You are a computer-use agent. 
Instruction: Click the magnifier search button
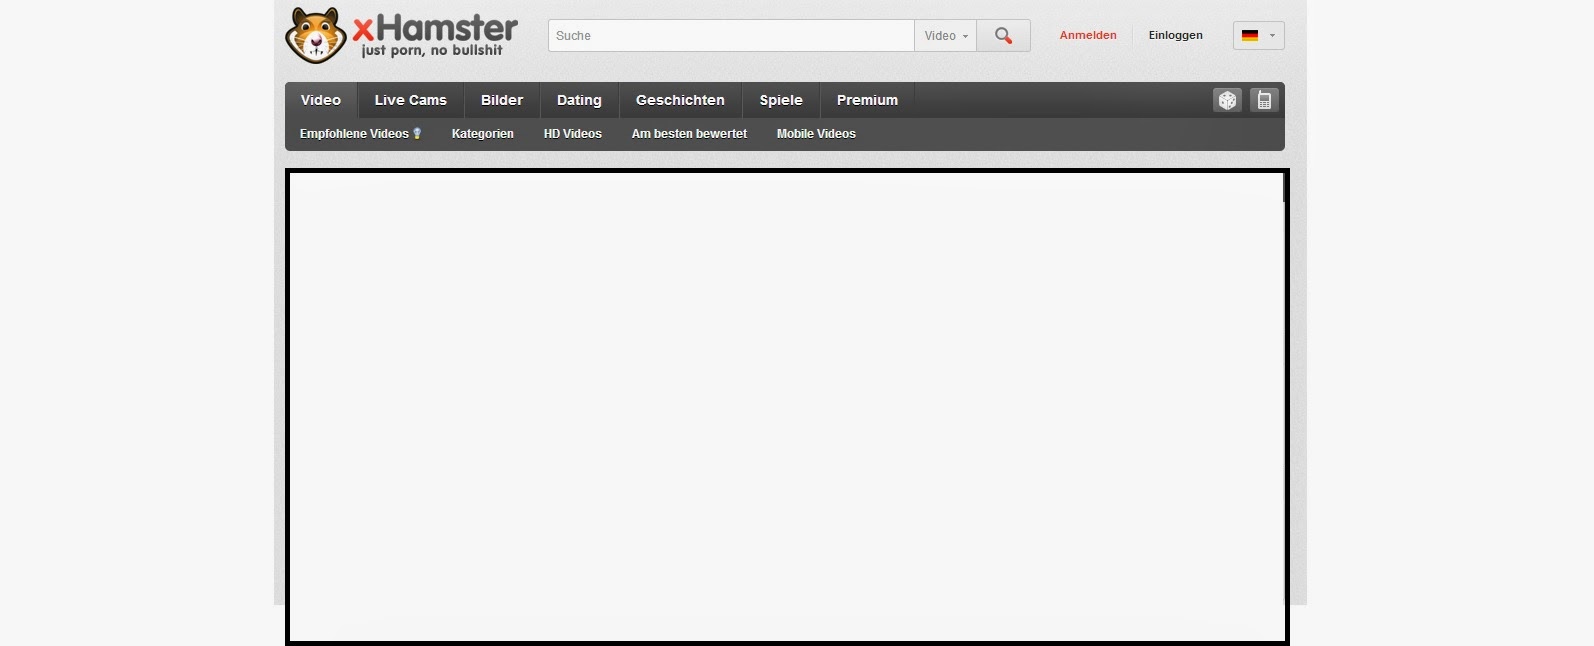click(x=1003, y=36)
